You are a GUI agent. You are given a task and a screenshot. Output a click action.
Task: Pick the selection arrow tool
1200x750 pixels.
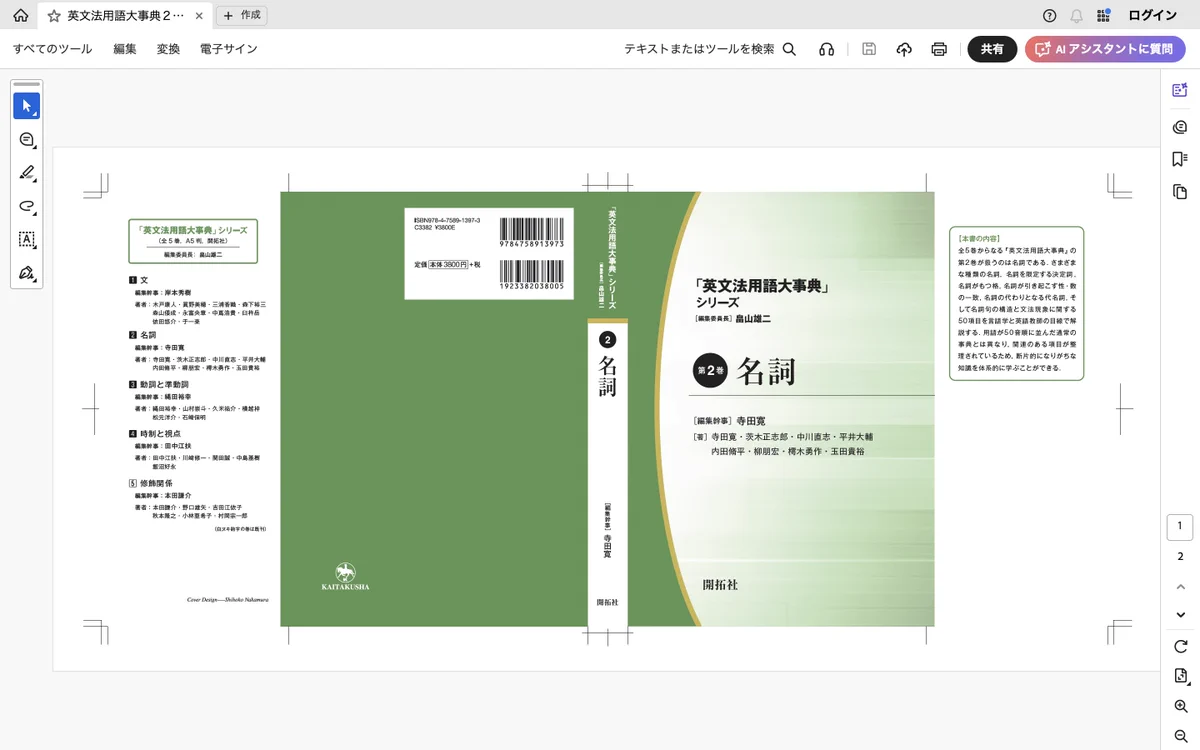[27, 106]
